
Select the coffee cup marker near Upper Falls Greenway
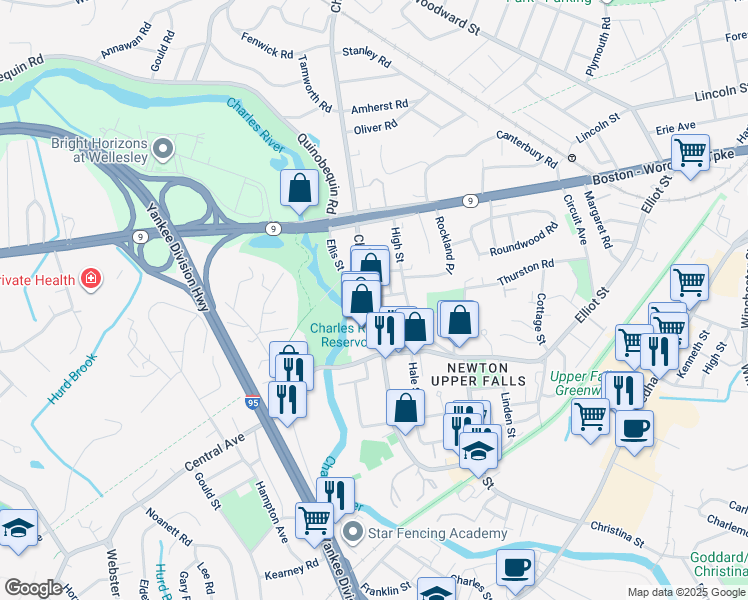(634, 430)
